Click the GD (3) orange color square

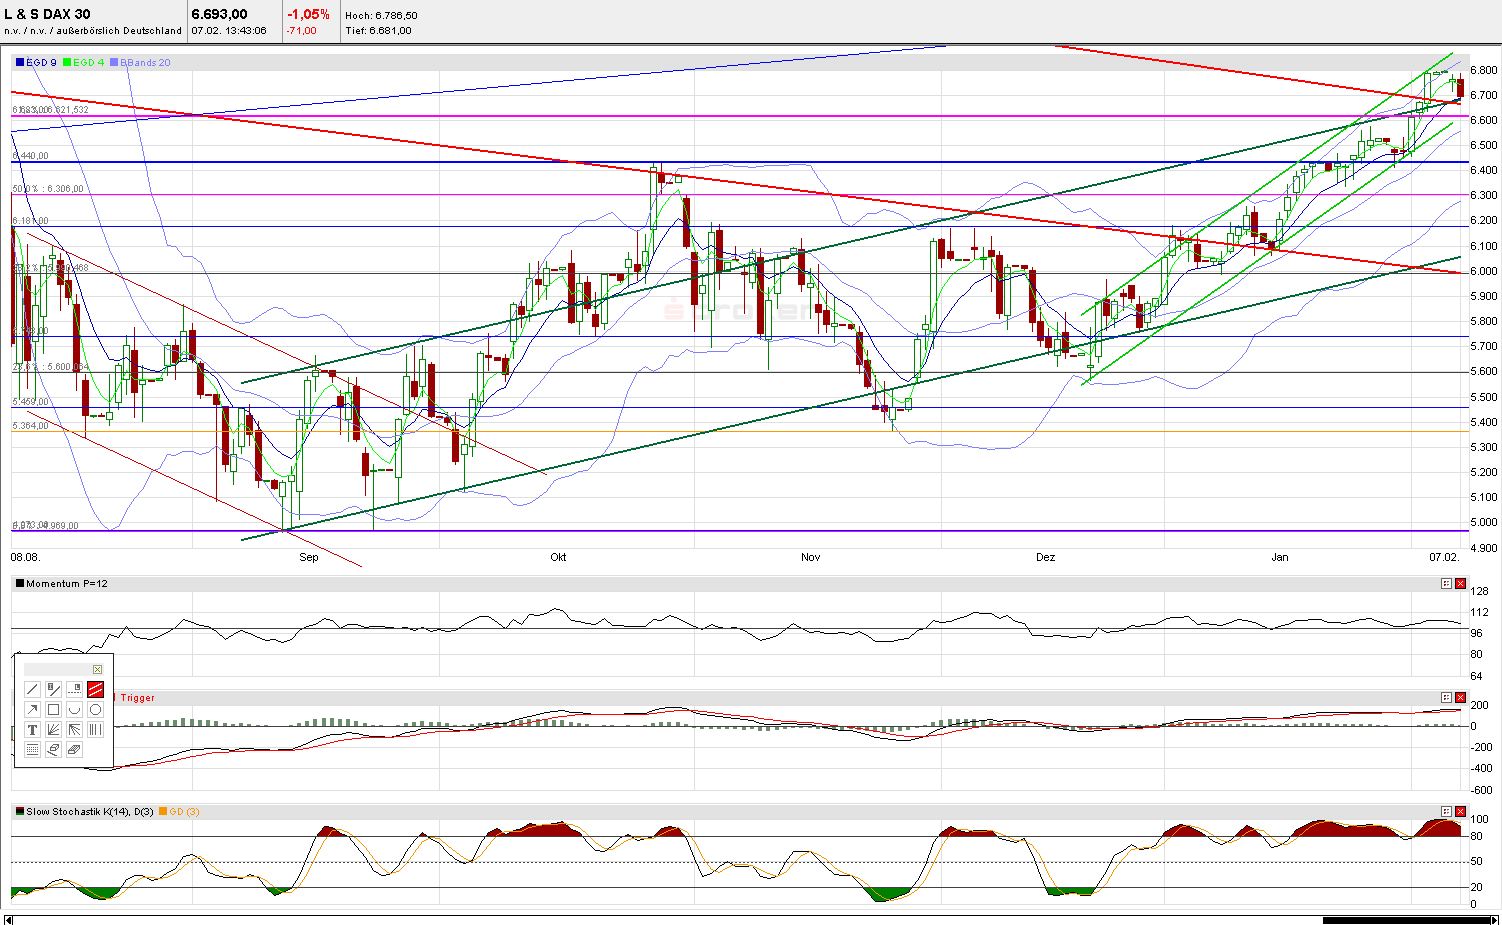coord(163,811)
